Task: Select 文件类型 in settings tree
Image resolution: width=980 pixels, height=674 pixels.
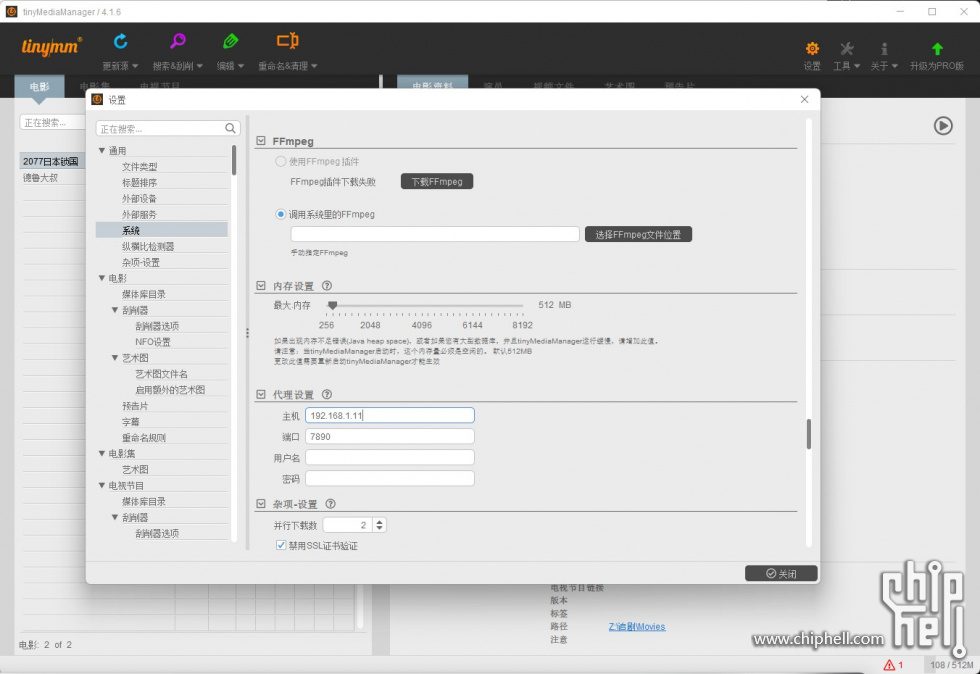Action: click(139, 167)
